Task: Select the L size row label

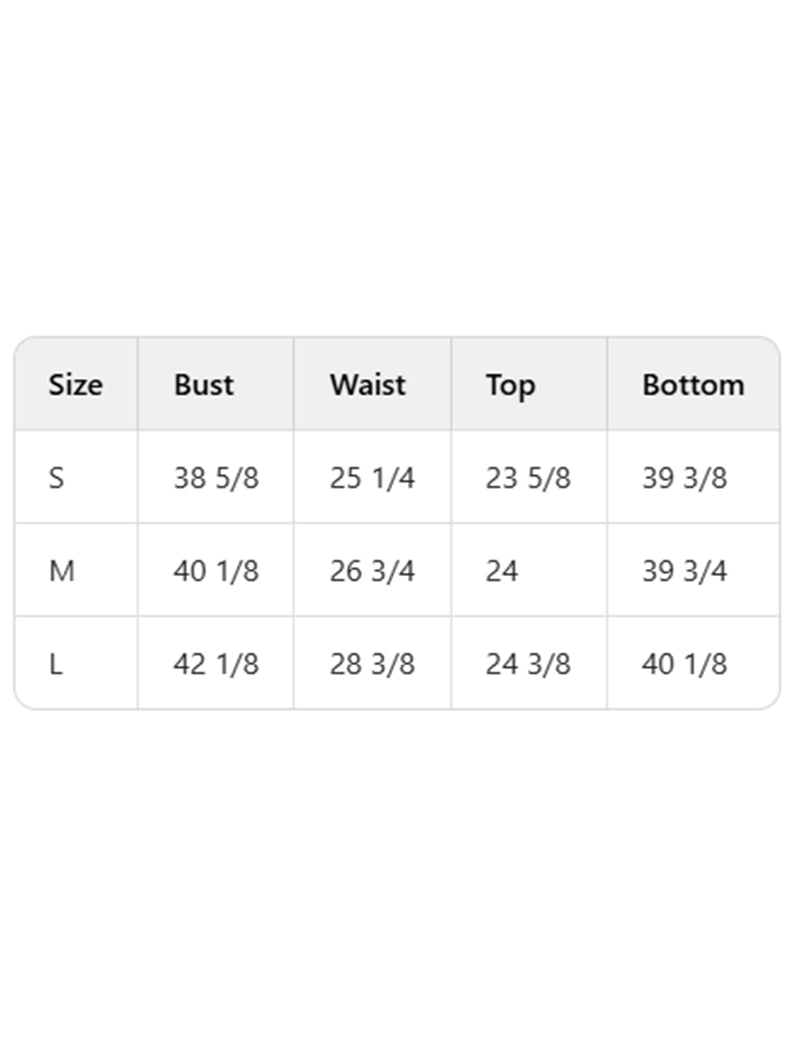Action: 55,664
